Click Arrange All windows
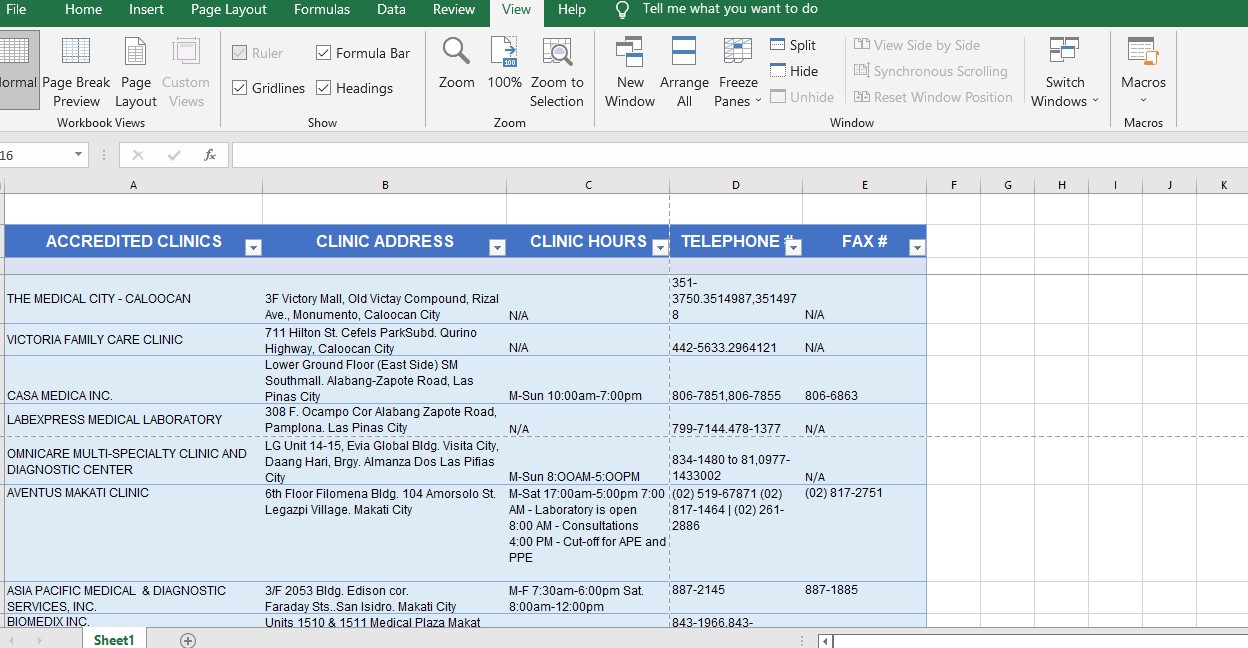The image size is (1248, 648). point(684,71)
